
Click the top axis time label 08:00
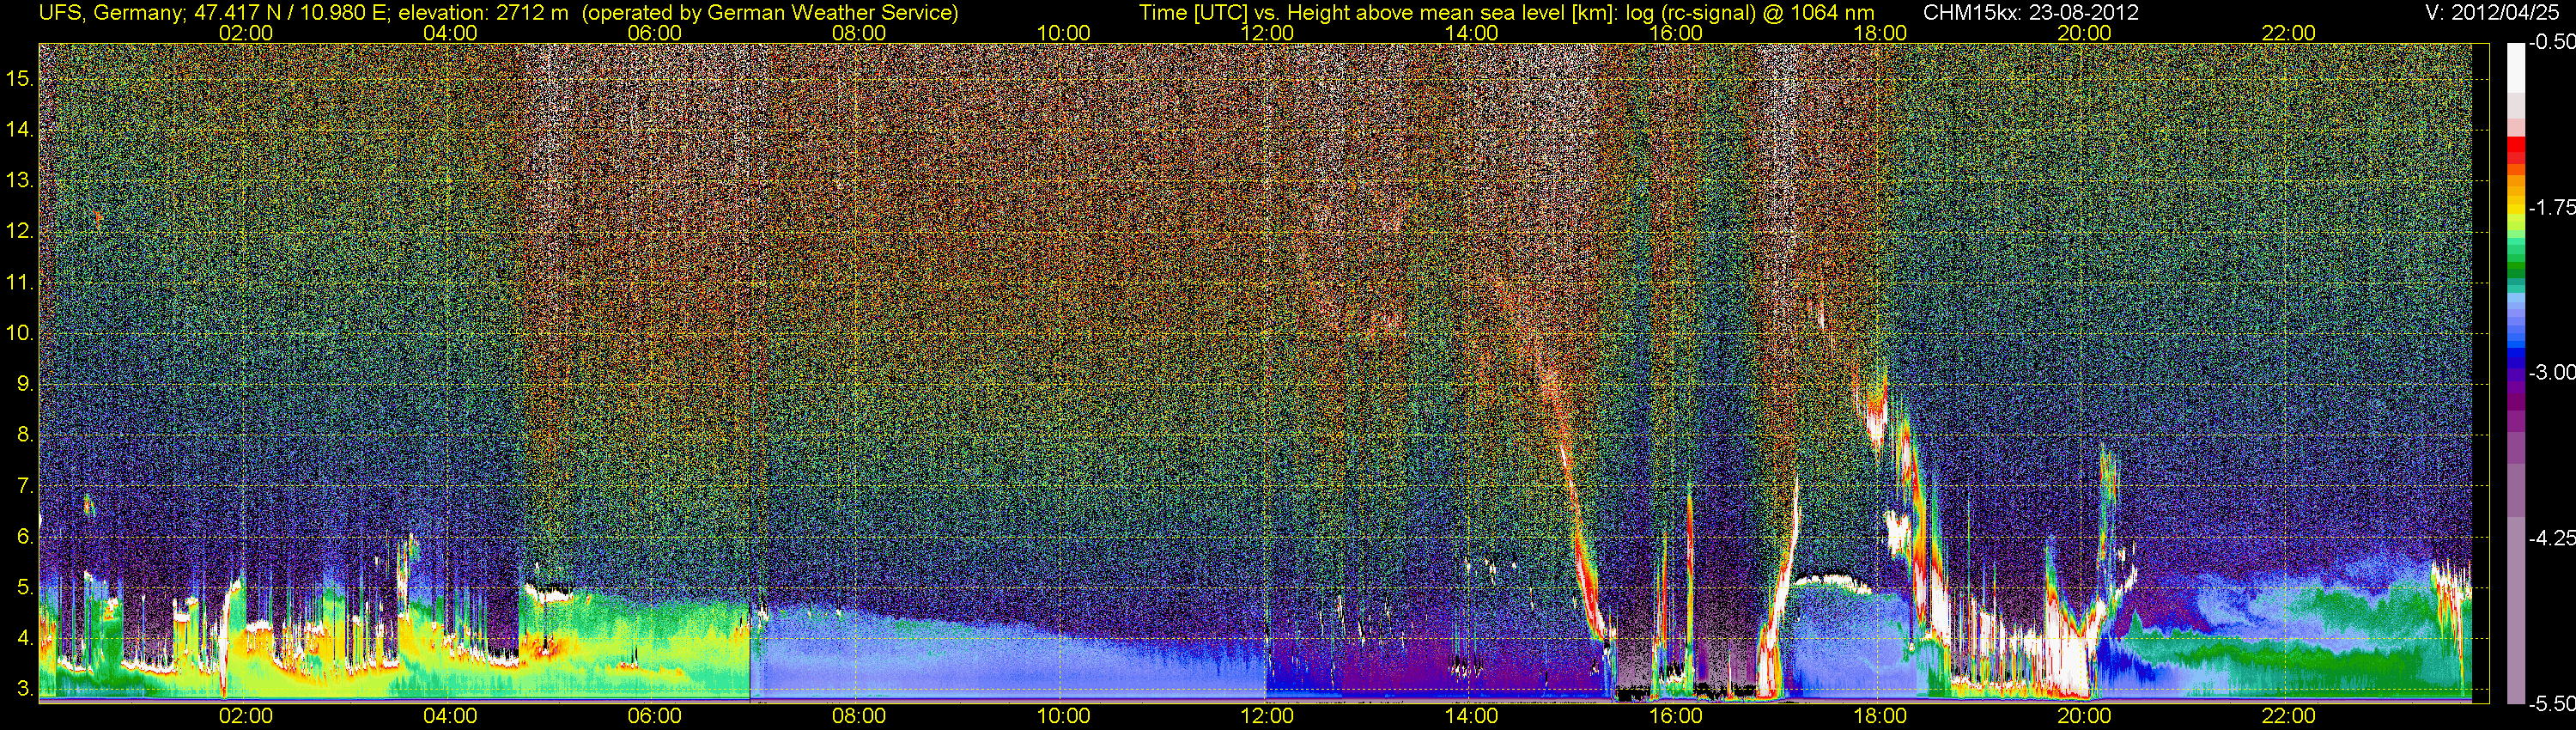click(x=859, y=33)
